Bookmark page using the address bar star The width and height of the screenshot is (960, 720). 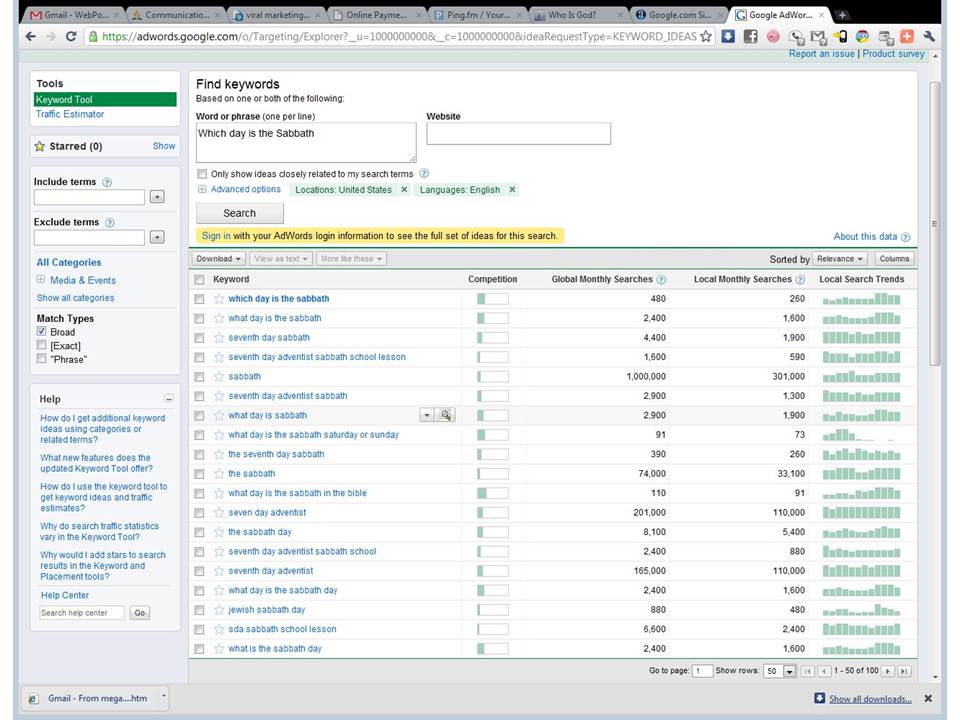706,36
